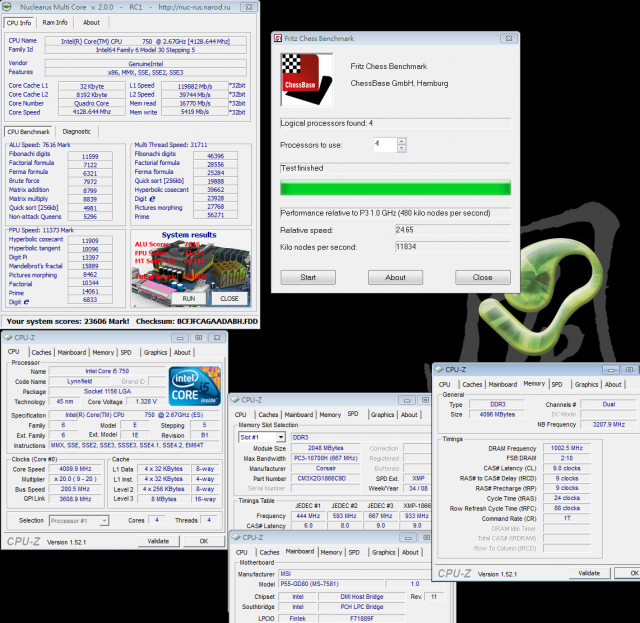Click Validate in the CPU-Z Memory window

pyautogui.click(x=589, y=573)
